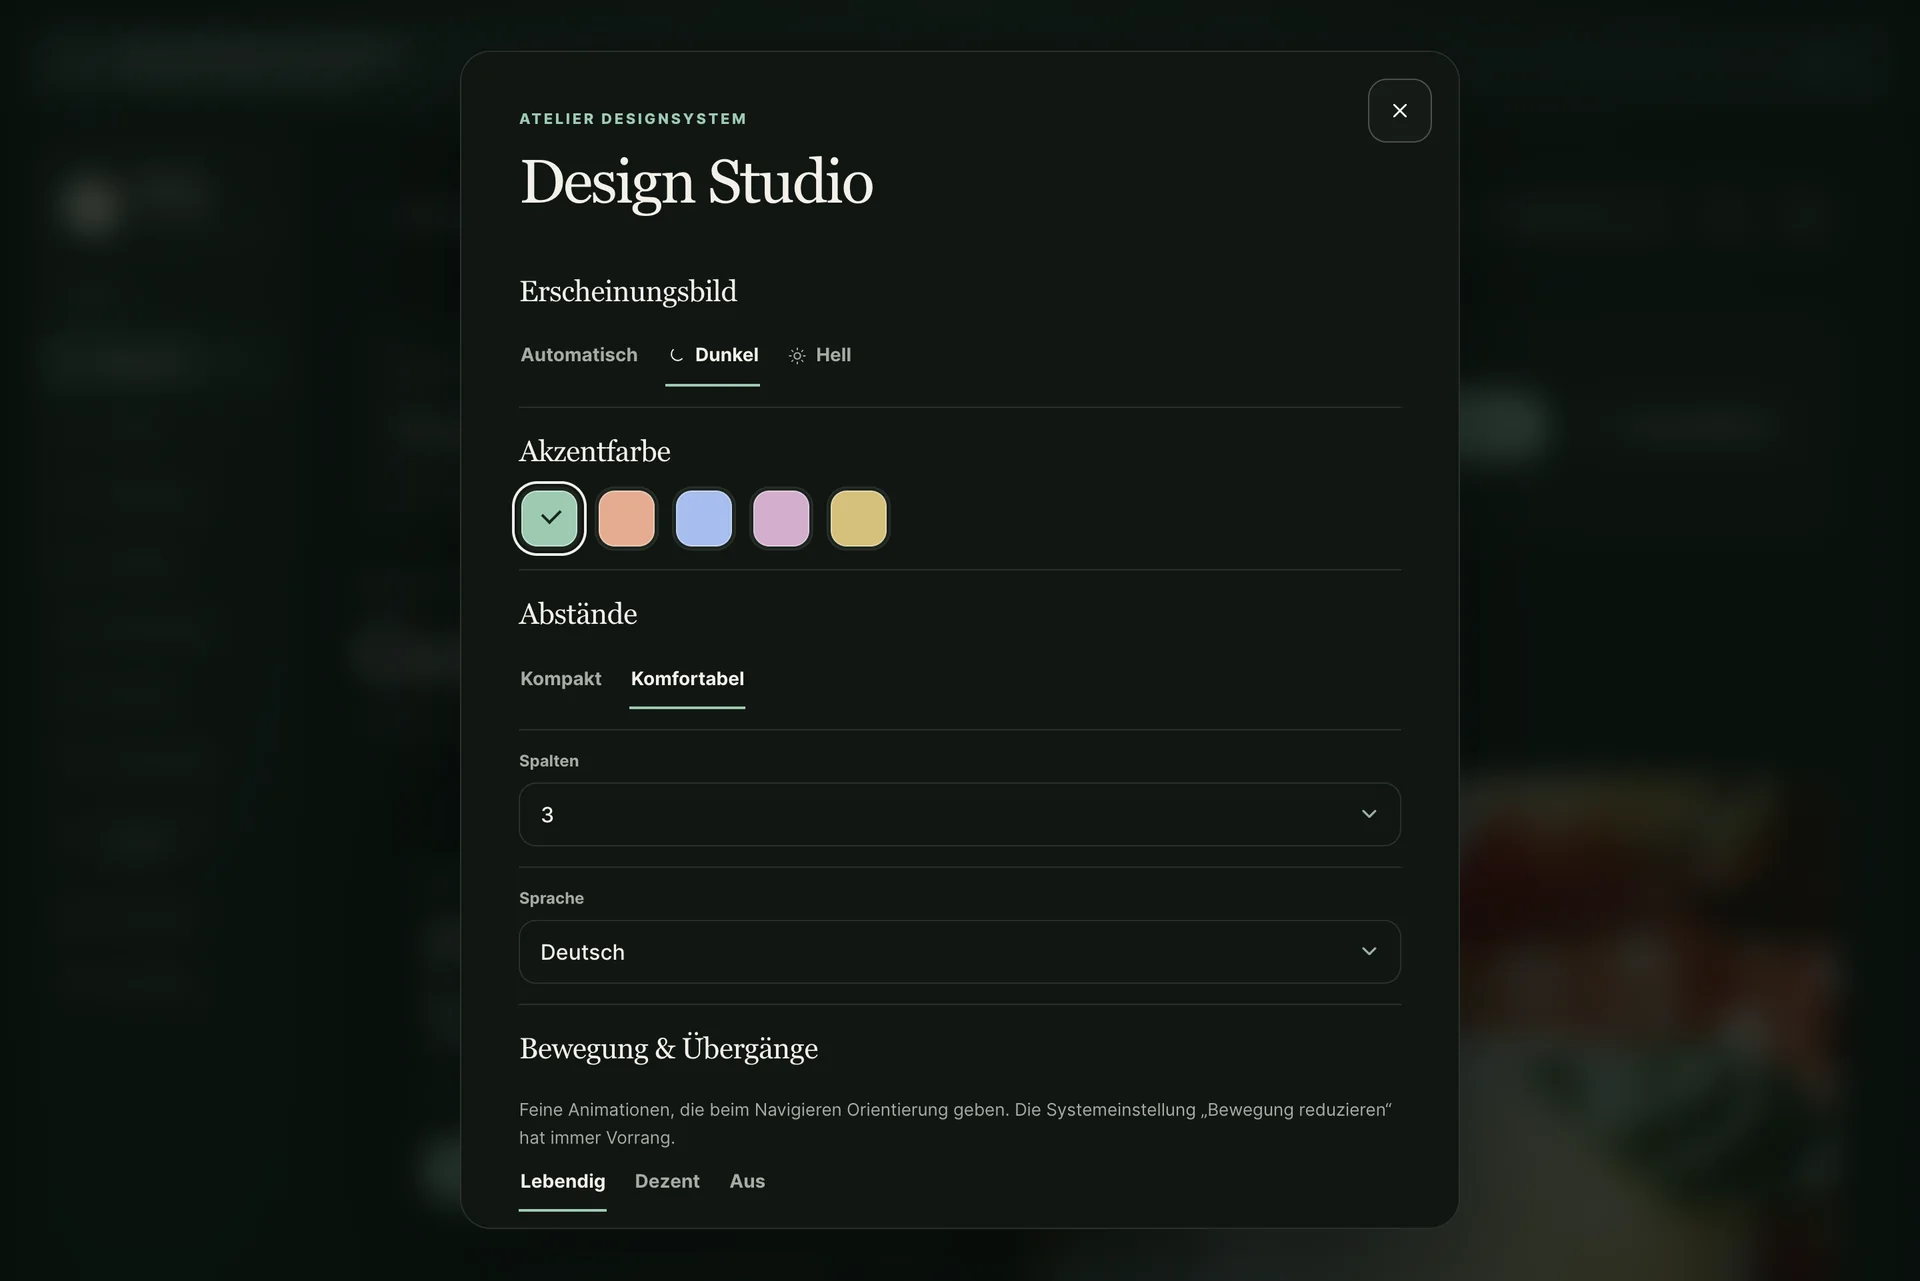Viewport: 1920px width, 1281px height.
Task: Click the moon icon beside Dunkel
Action: tap(677, 355)
